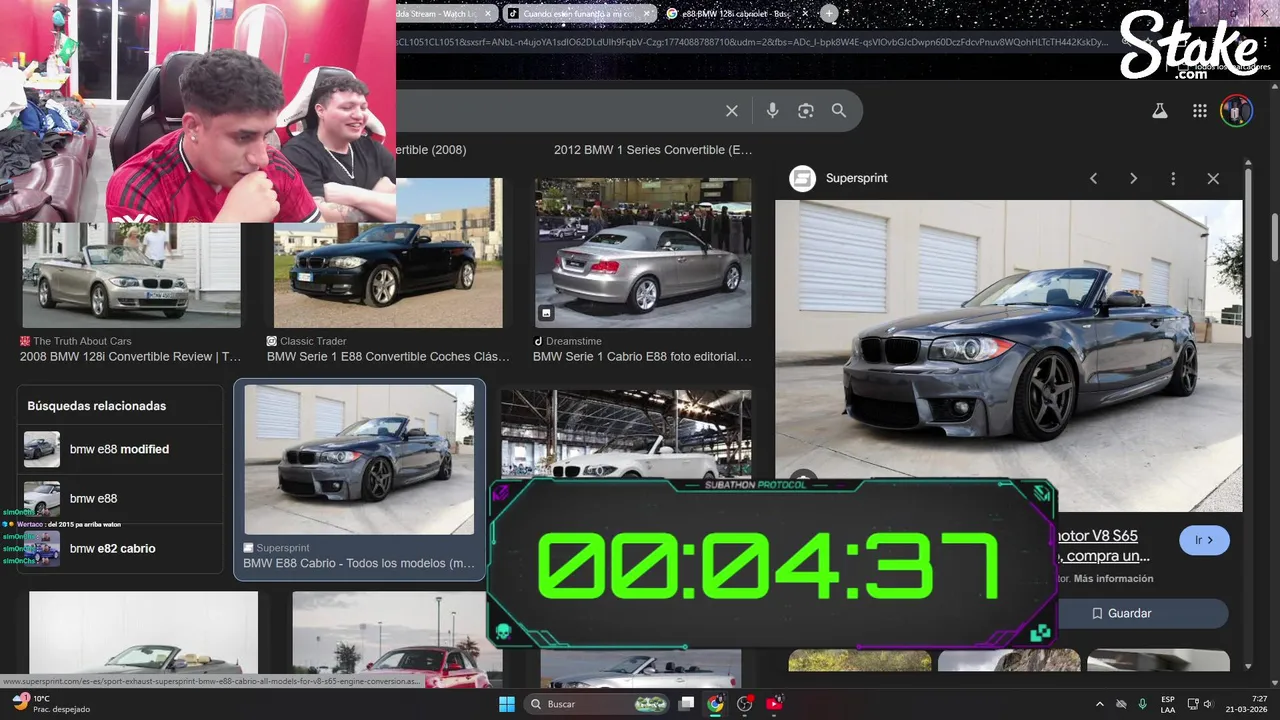Open OBS Studio from the taskbar
This screenshot has height=720, width=1280.
pos(744,704)
